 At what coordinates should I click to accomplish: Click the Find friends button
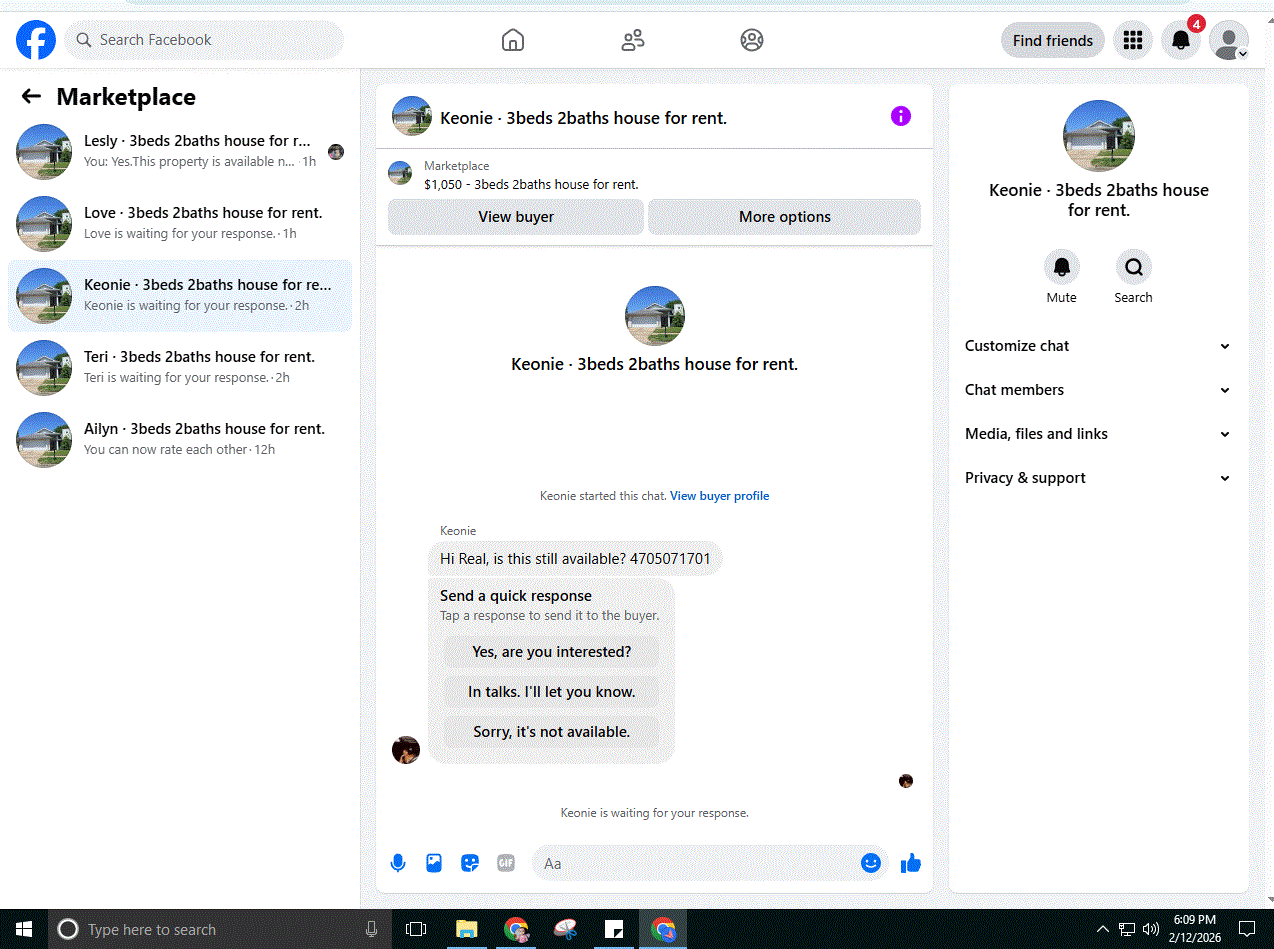(1052, 40)
